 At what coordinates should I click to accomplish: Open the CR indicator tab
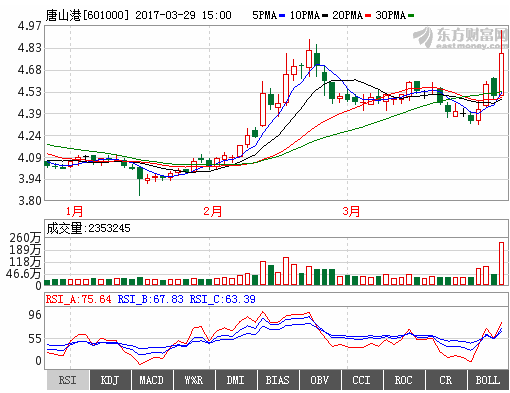446,380
